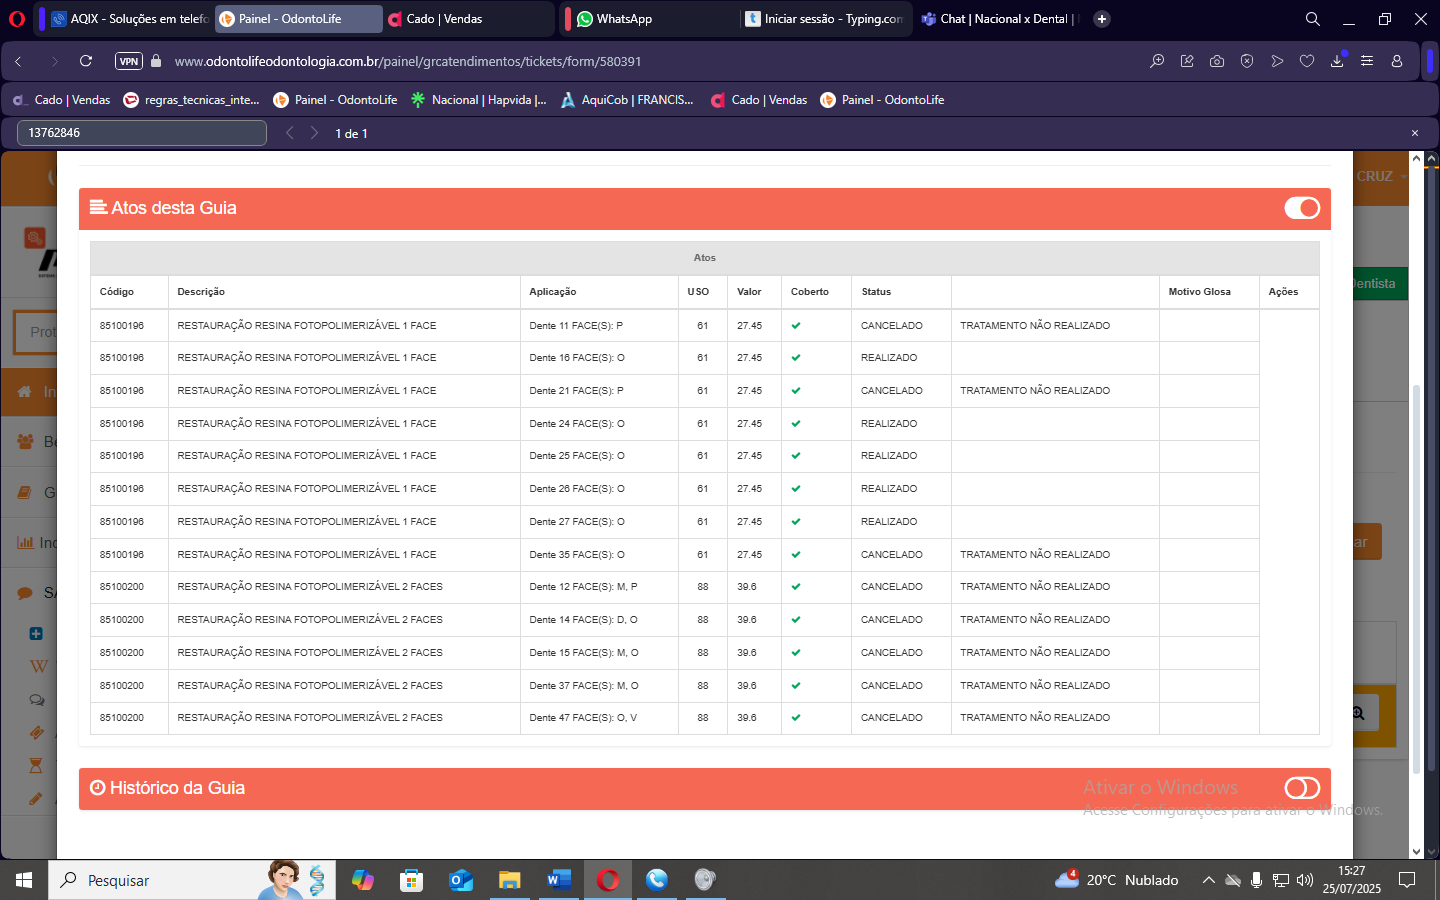Viewport: 1440px width, 900px height.
Task: Switch to the WhatsApp tab
Action: click(x=650, y=19)
